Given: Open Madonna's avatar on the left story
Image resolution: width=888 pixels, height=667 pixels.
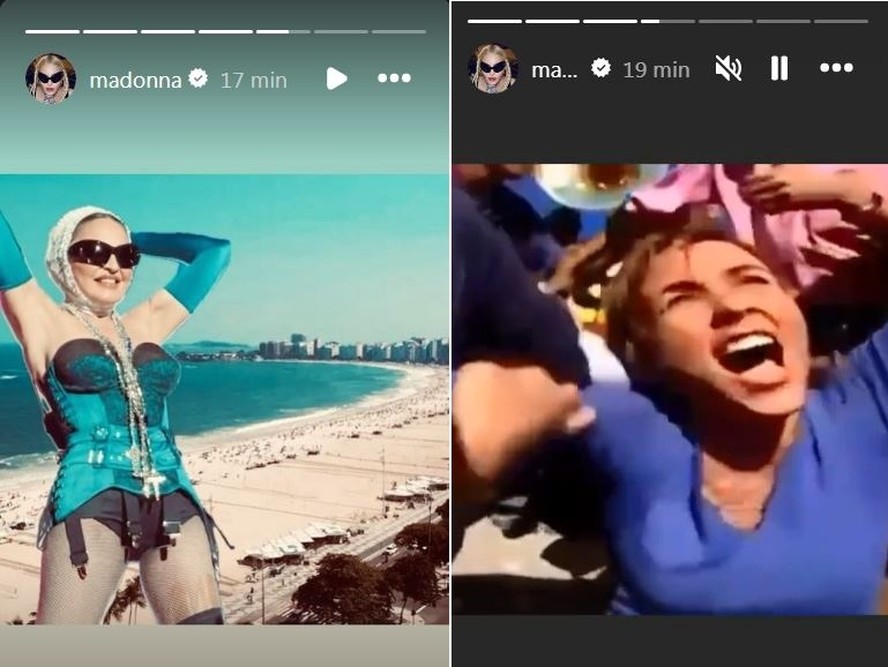Looking at the screenshot, I should [x=50, y=79].
